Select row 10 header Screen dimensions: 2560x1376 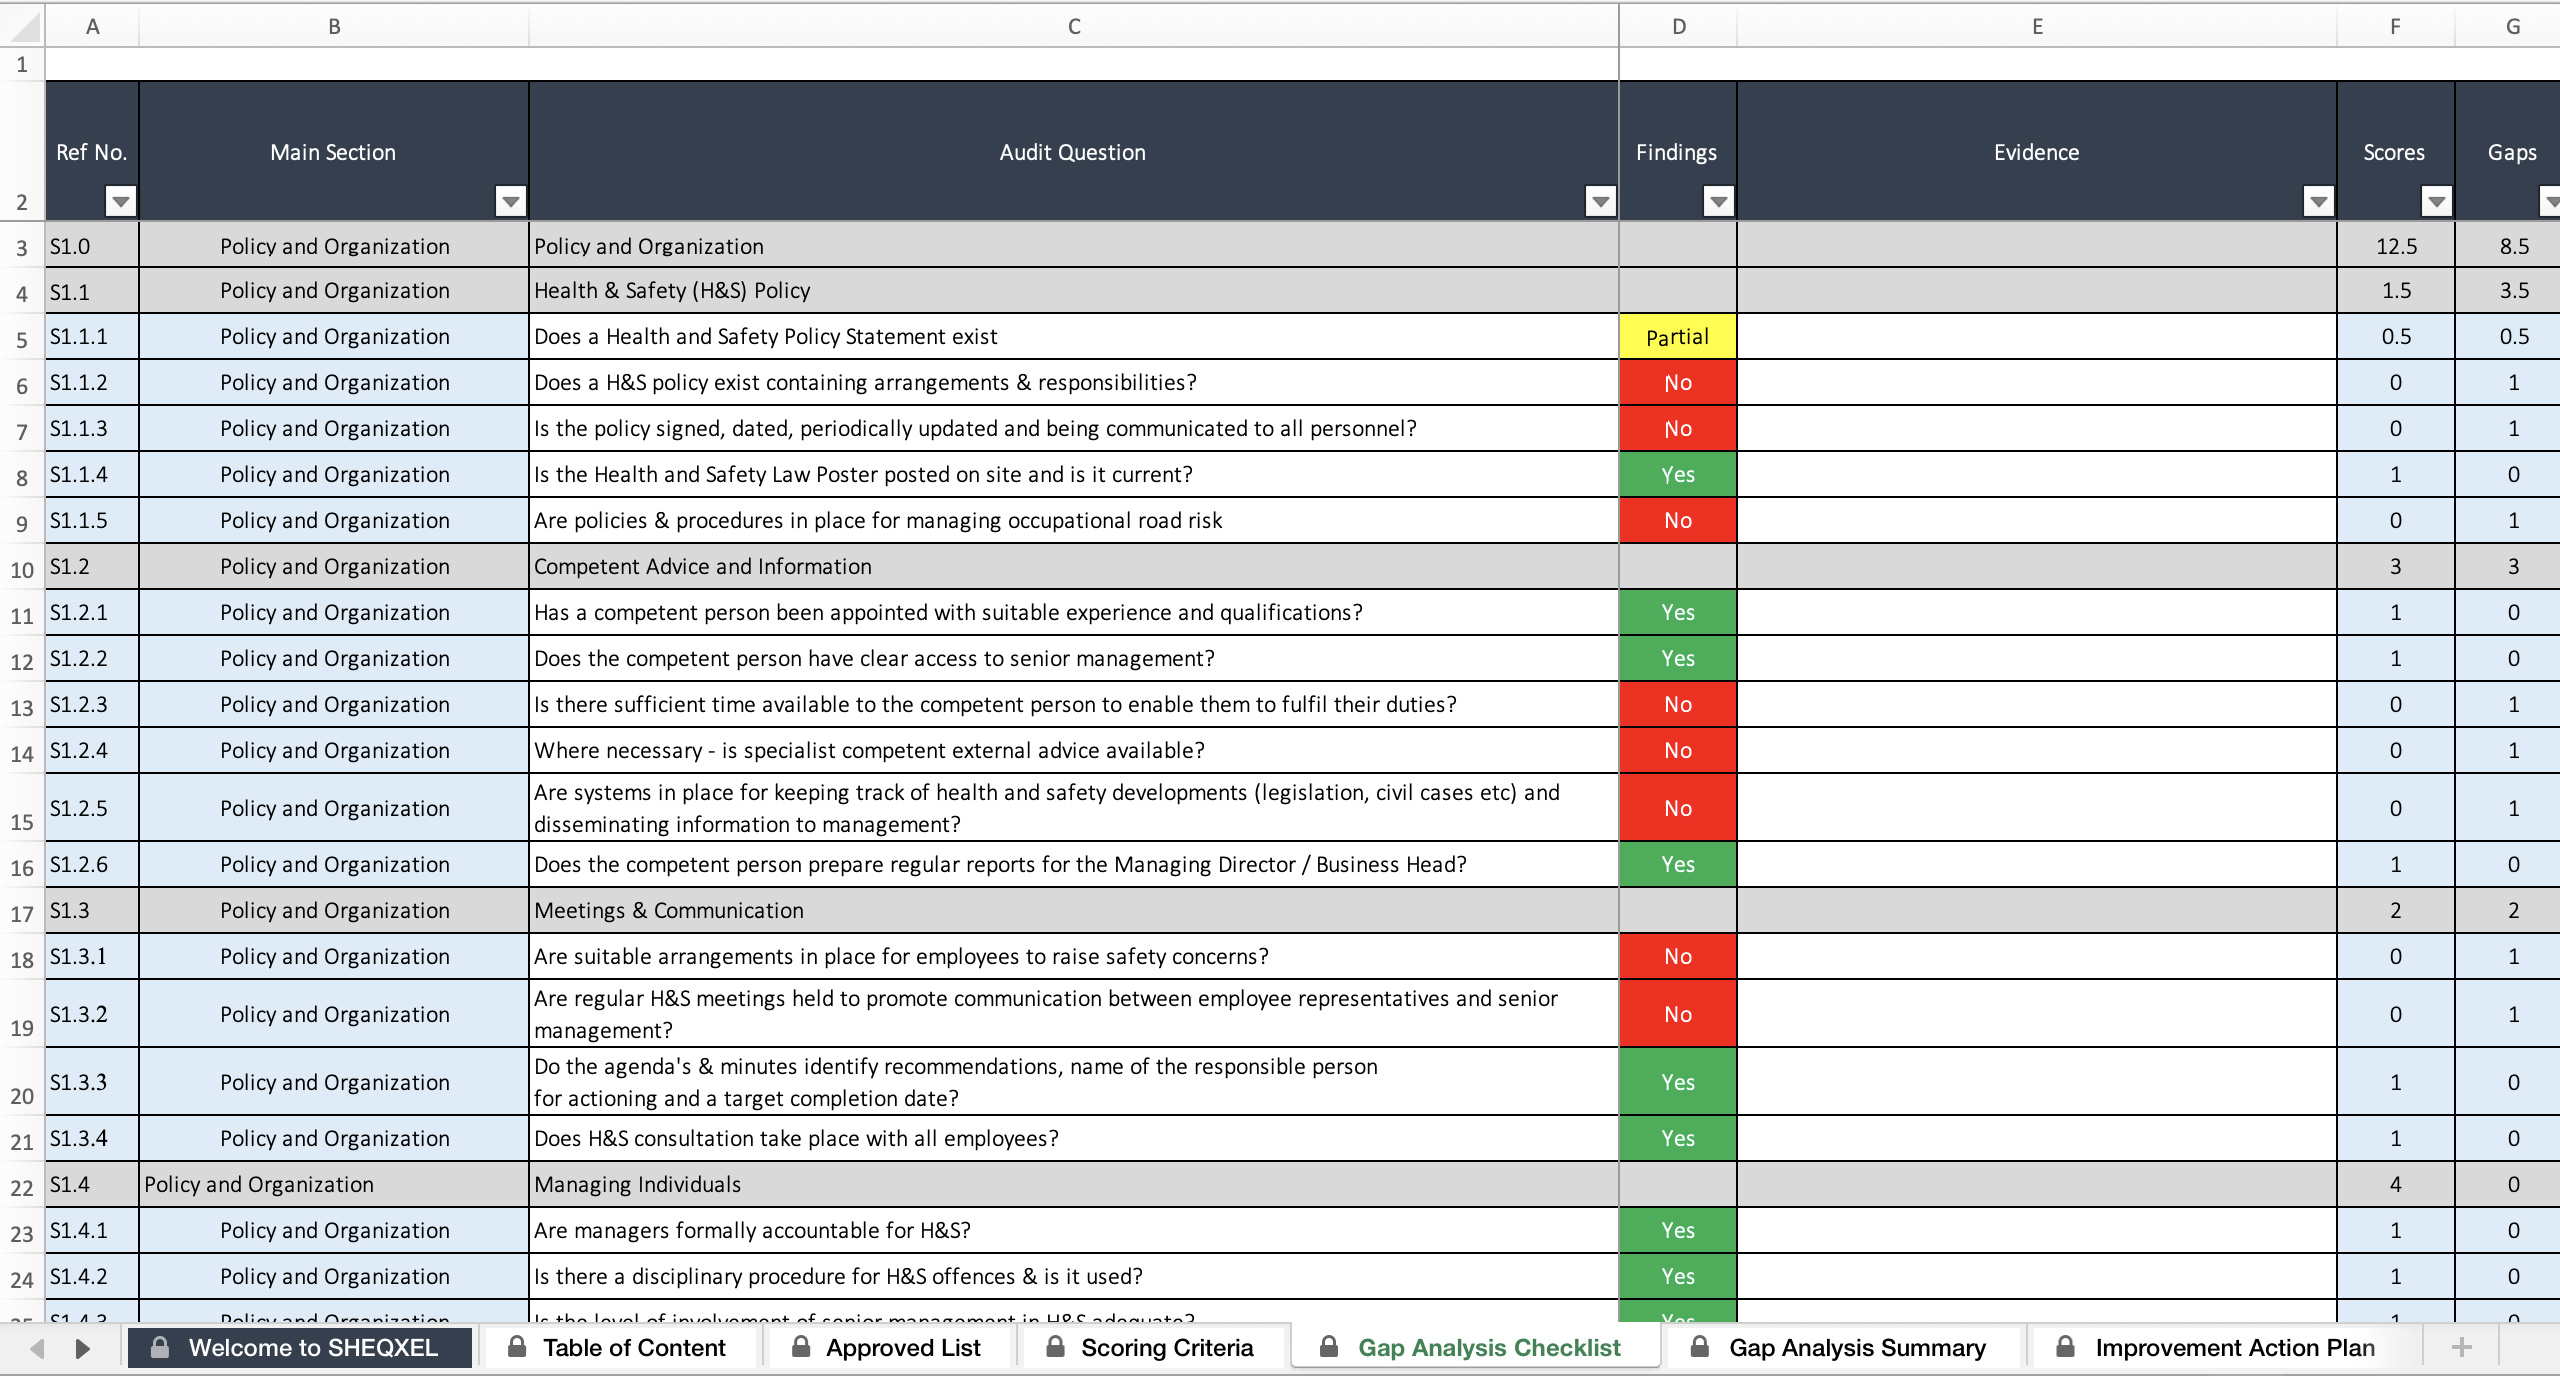pos(22,568)
